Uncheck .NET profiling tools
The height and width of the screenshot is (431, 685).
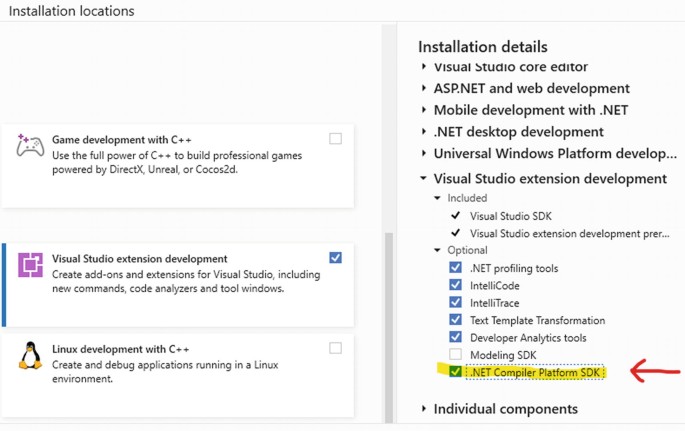pyautogui.click(x=455, y=267)
